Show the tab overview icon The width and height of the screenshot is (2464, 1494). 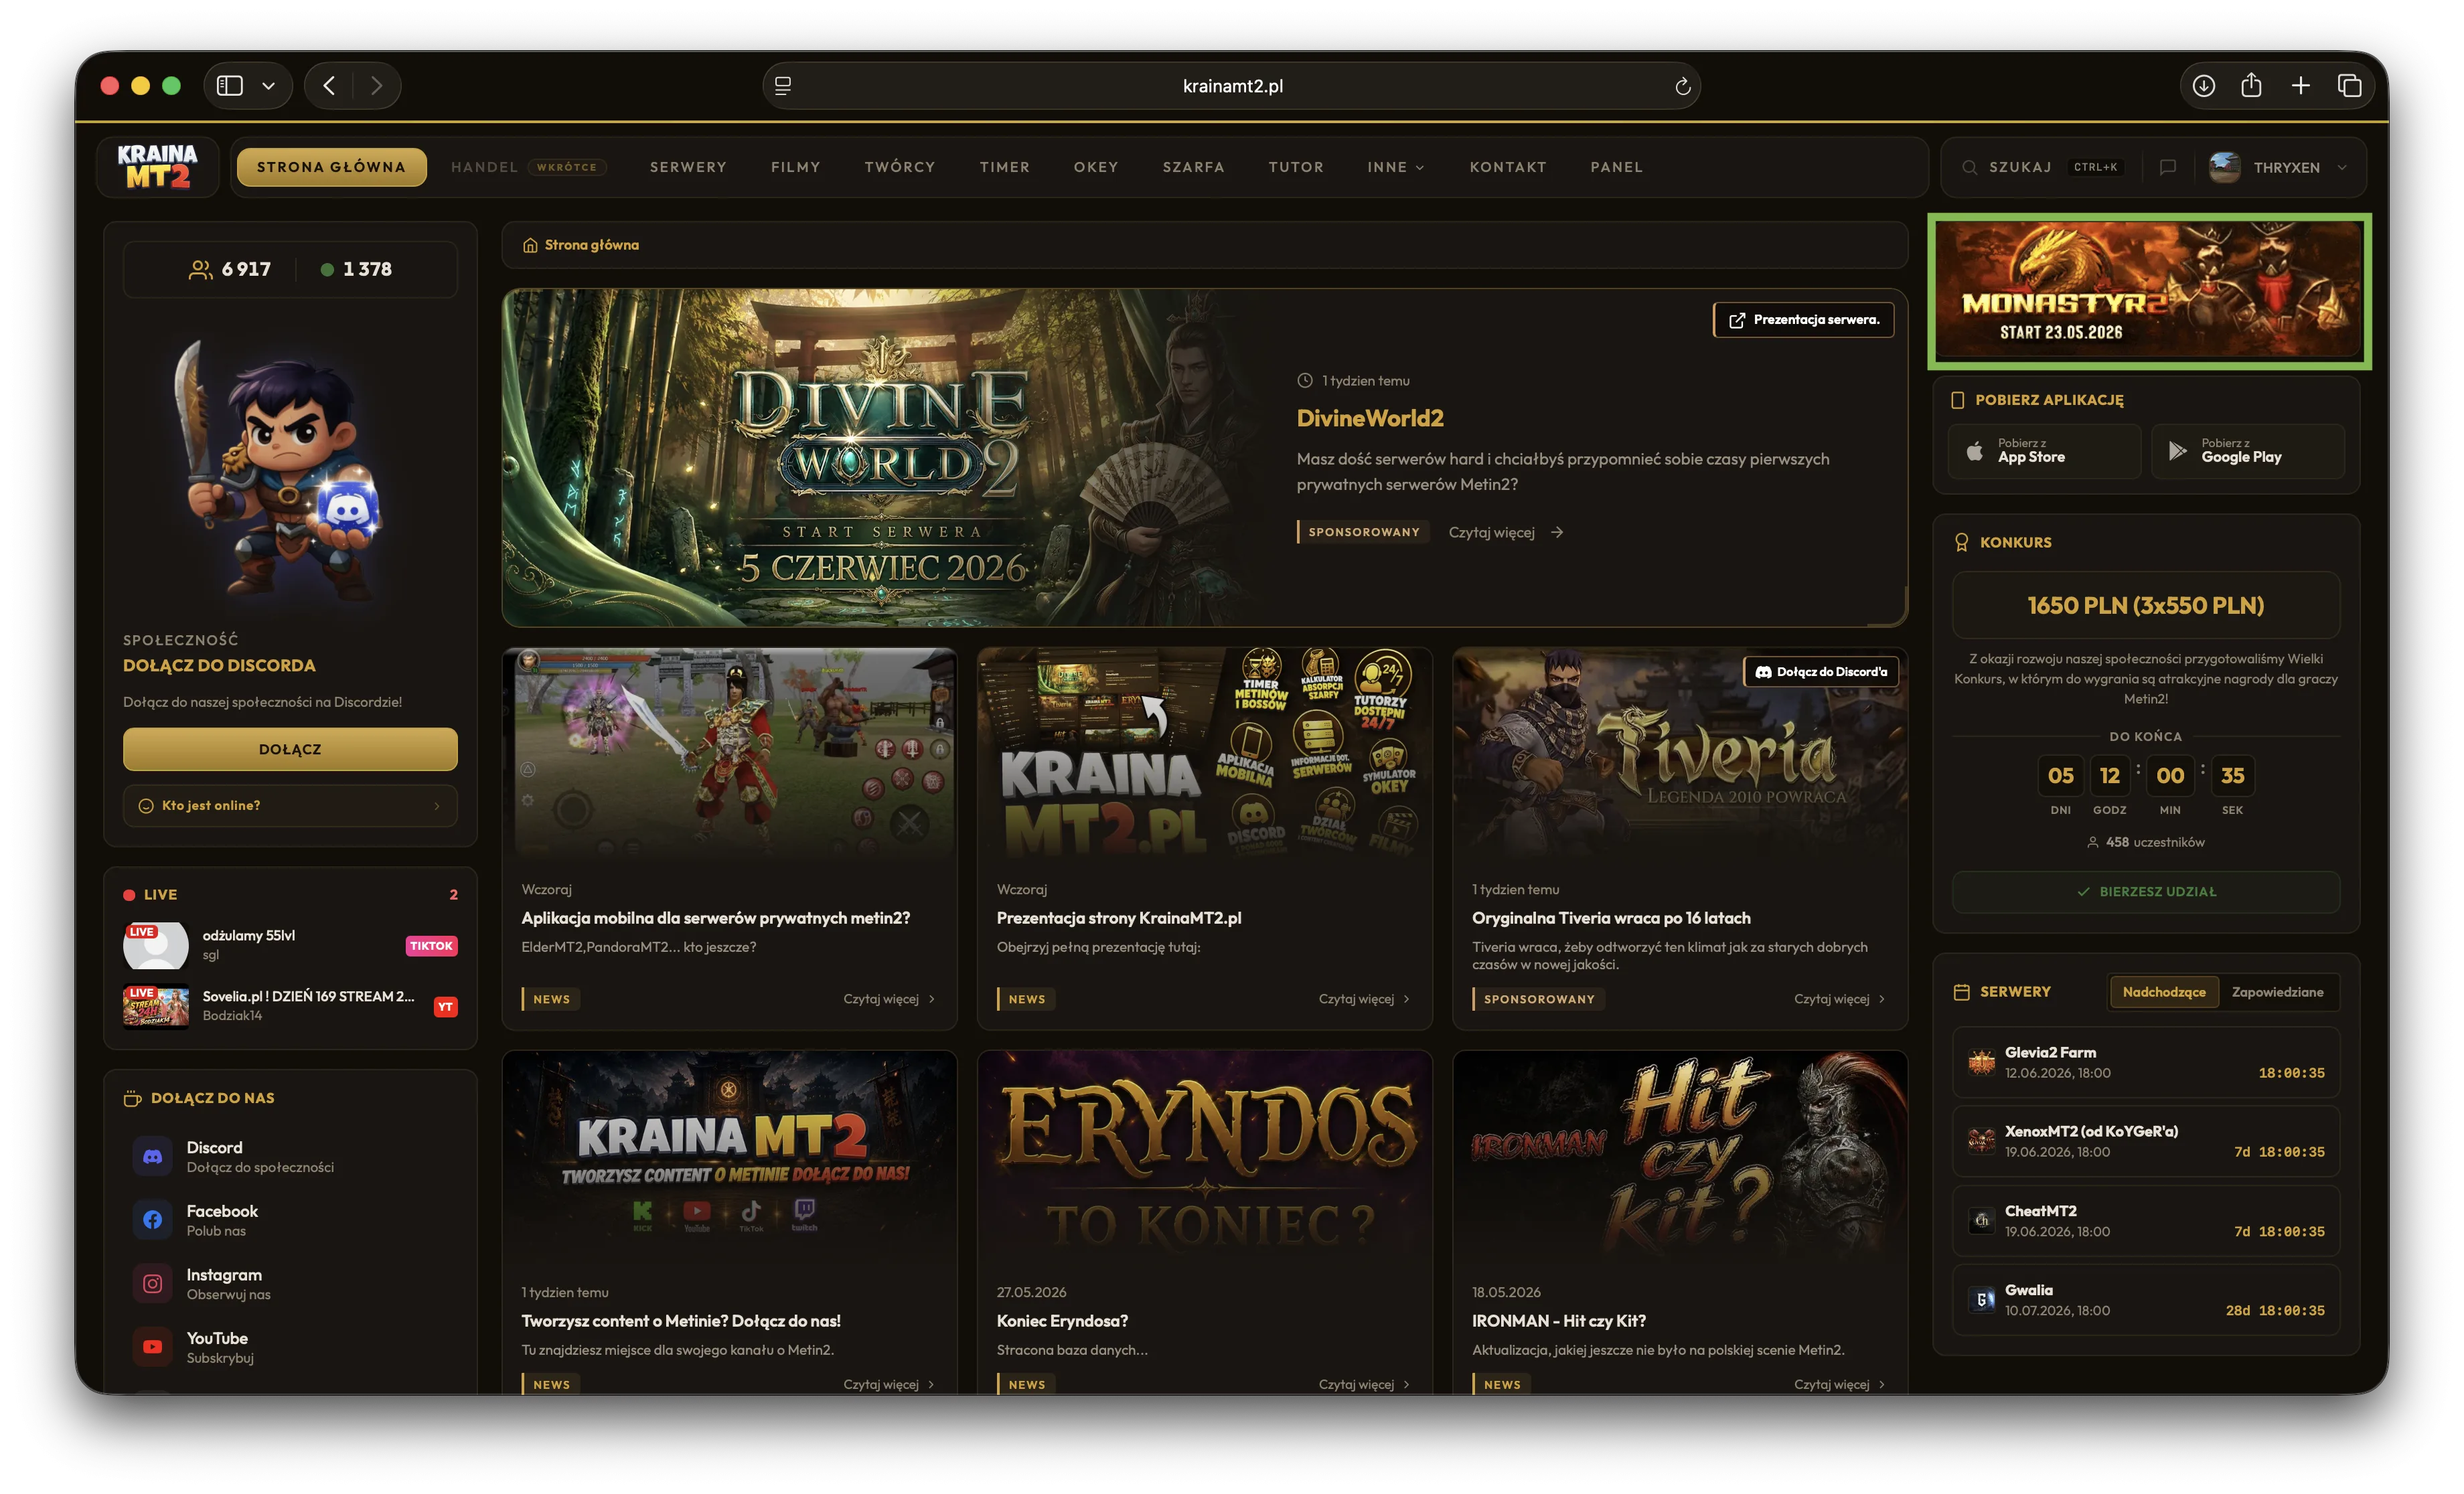(x=2349, y=86)
